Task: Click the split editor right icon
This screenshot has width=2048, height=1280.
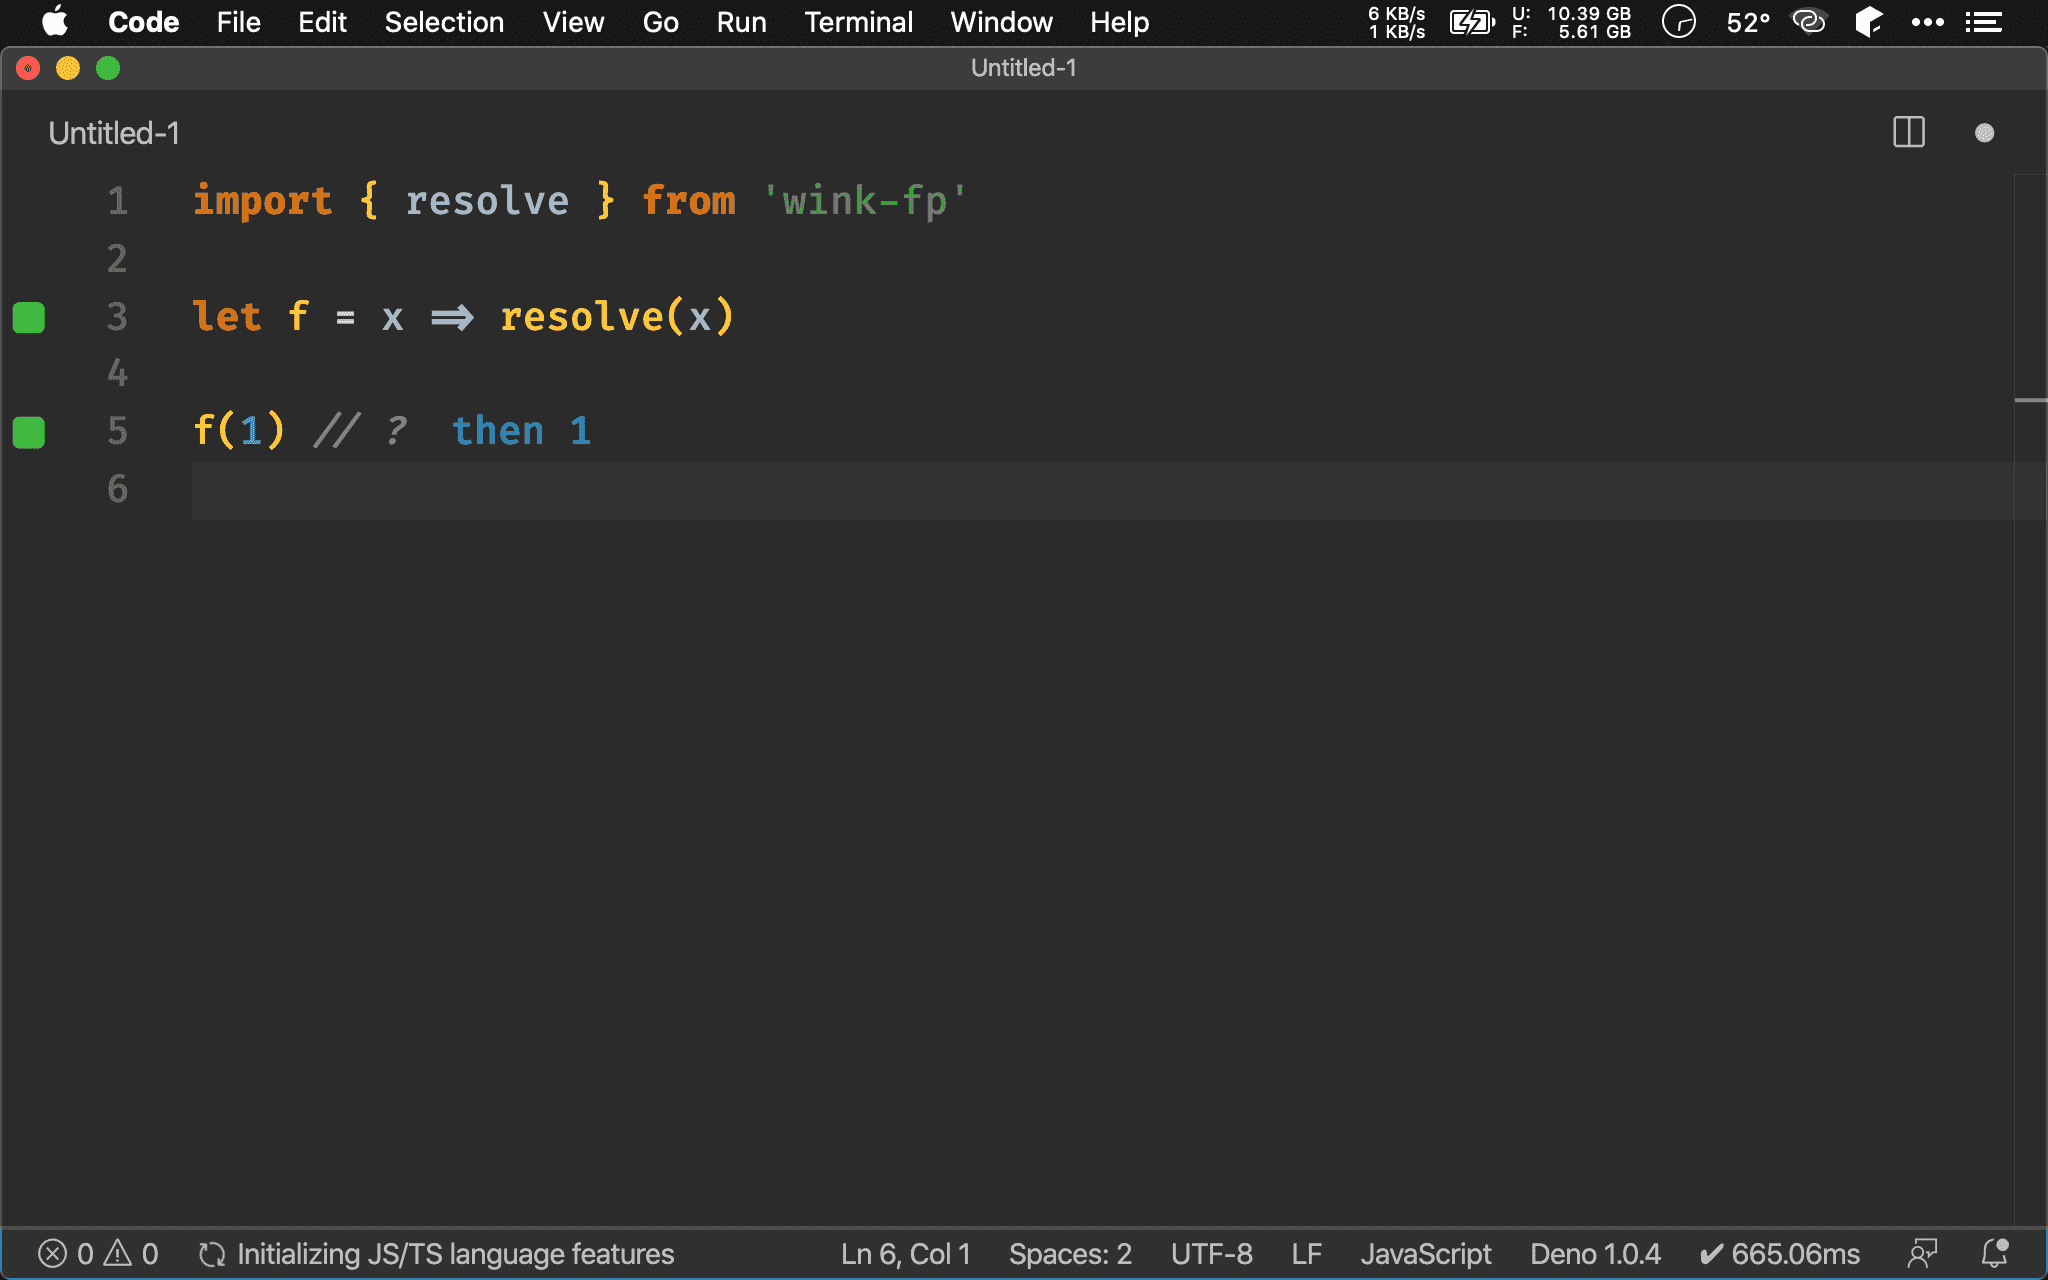Action: click(x=1908, y=133)
